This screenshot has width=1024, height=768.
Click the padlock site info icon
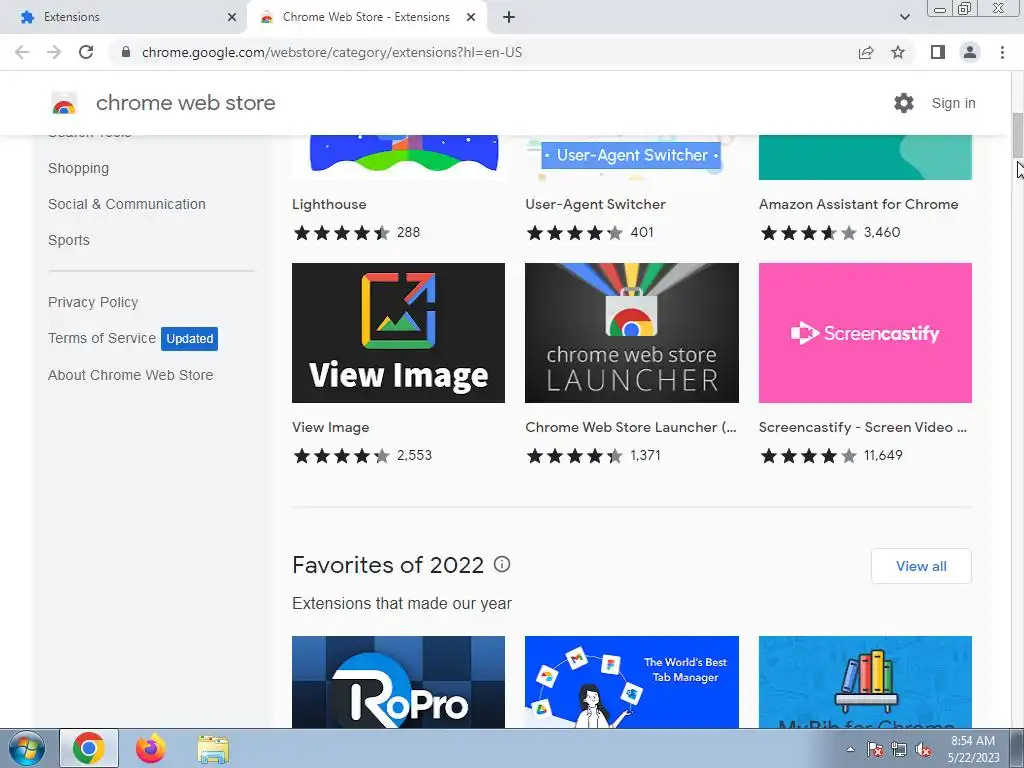[x=127, y=52]
